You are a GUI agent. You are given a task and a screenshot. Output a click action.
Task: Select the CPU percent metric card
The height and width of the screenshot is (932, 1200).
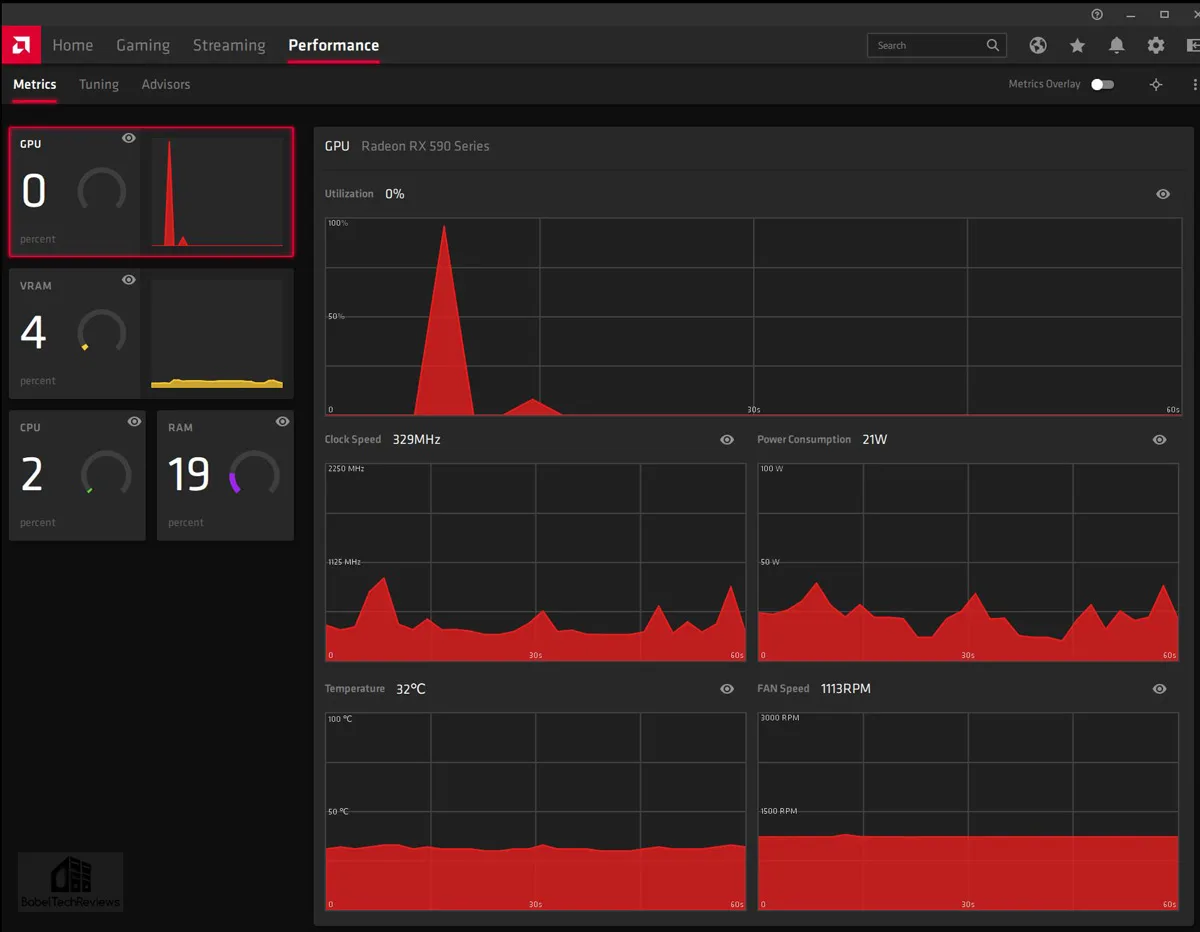click(78, 476)
